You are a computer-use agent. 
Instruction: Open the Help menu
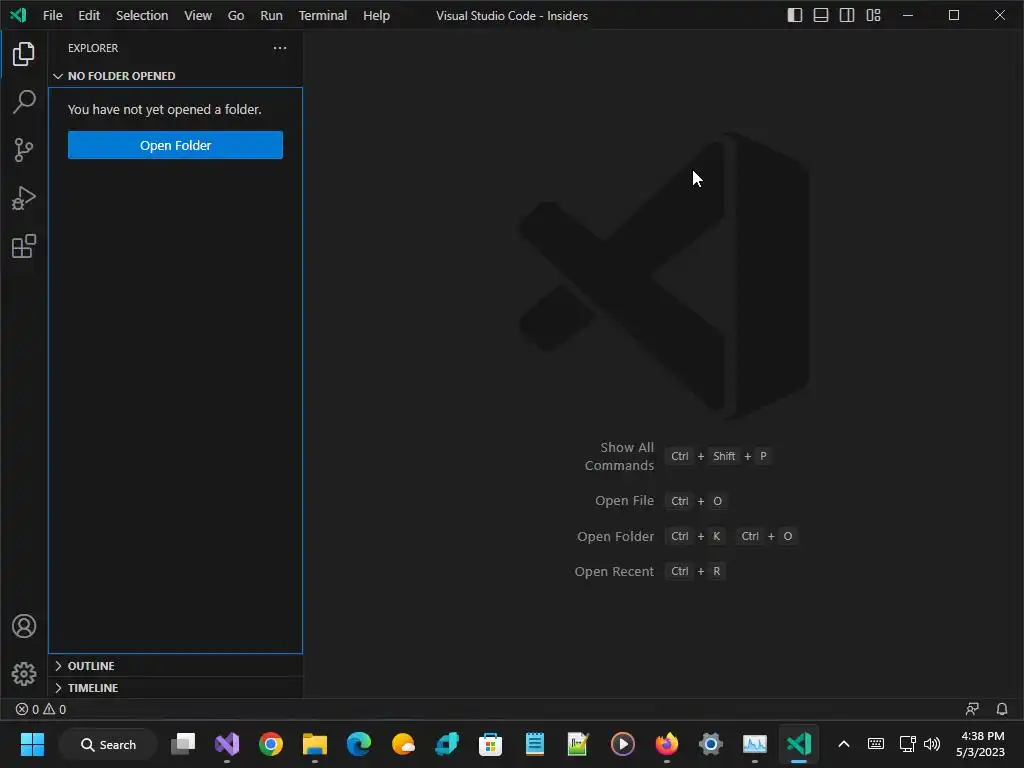376,15
